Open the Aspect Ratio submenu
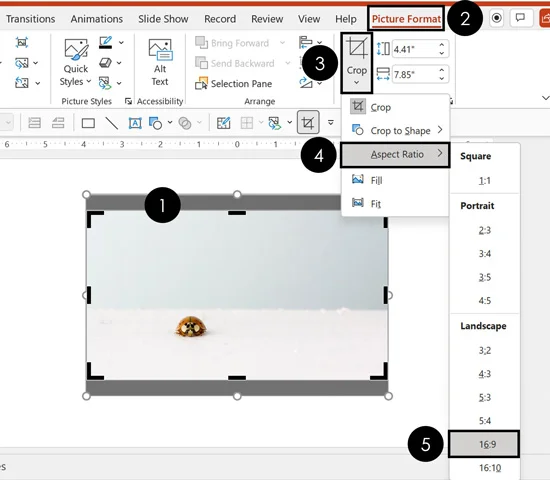Image resolution: width=550 pixels, height=480 pixels. pyautogui.click(x=395, y=154)
